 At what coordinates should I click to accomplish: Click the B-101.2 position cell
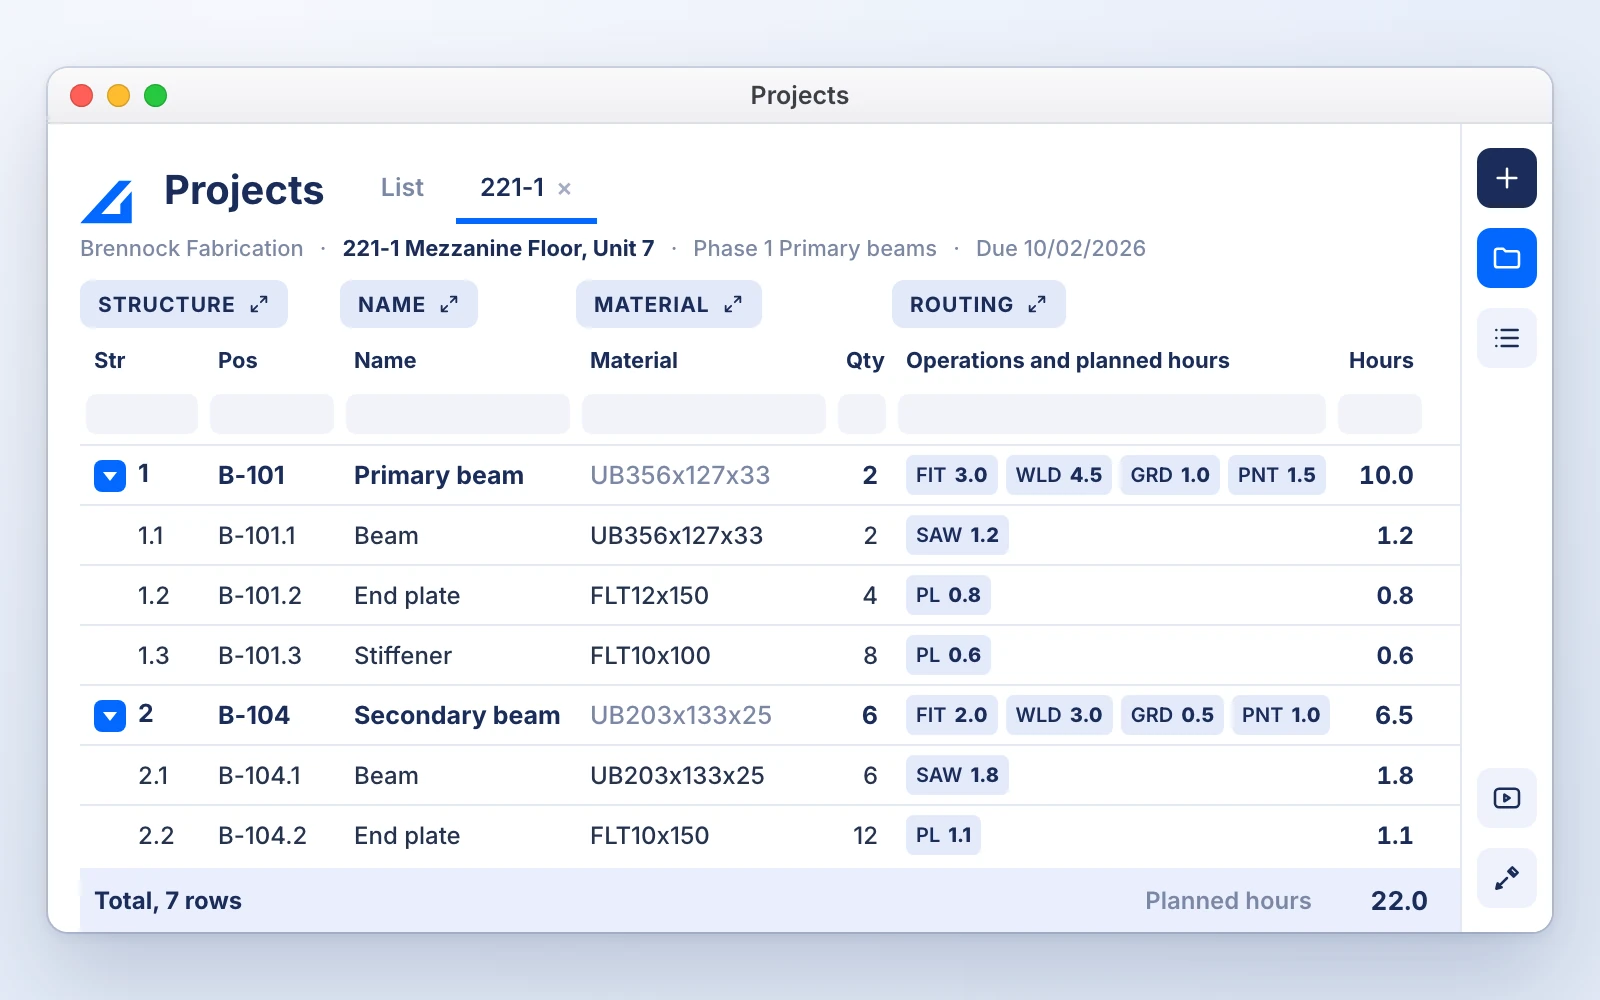click(x=260, y=596)
